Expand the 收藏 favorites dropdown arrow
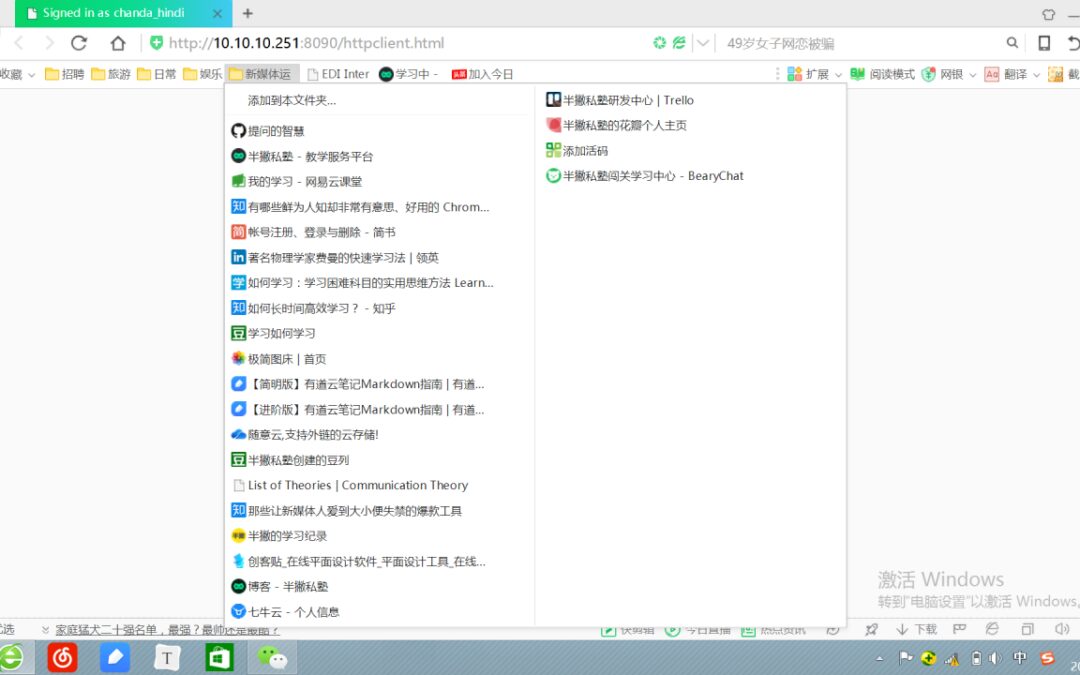The height and width of the screenshot is (675, 1080). pyautogui.click(x=32, y=74)
